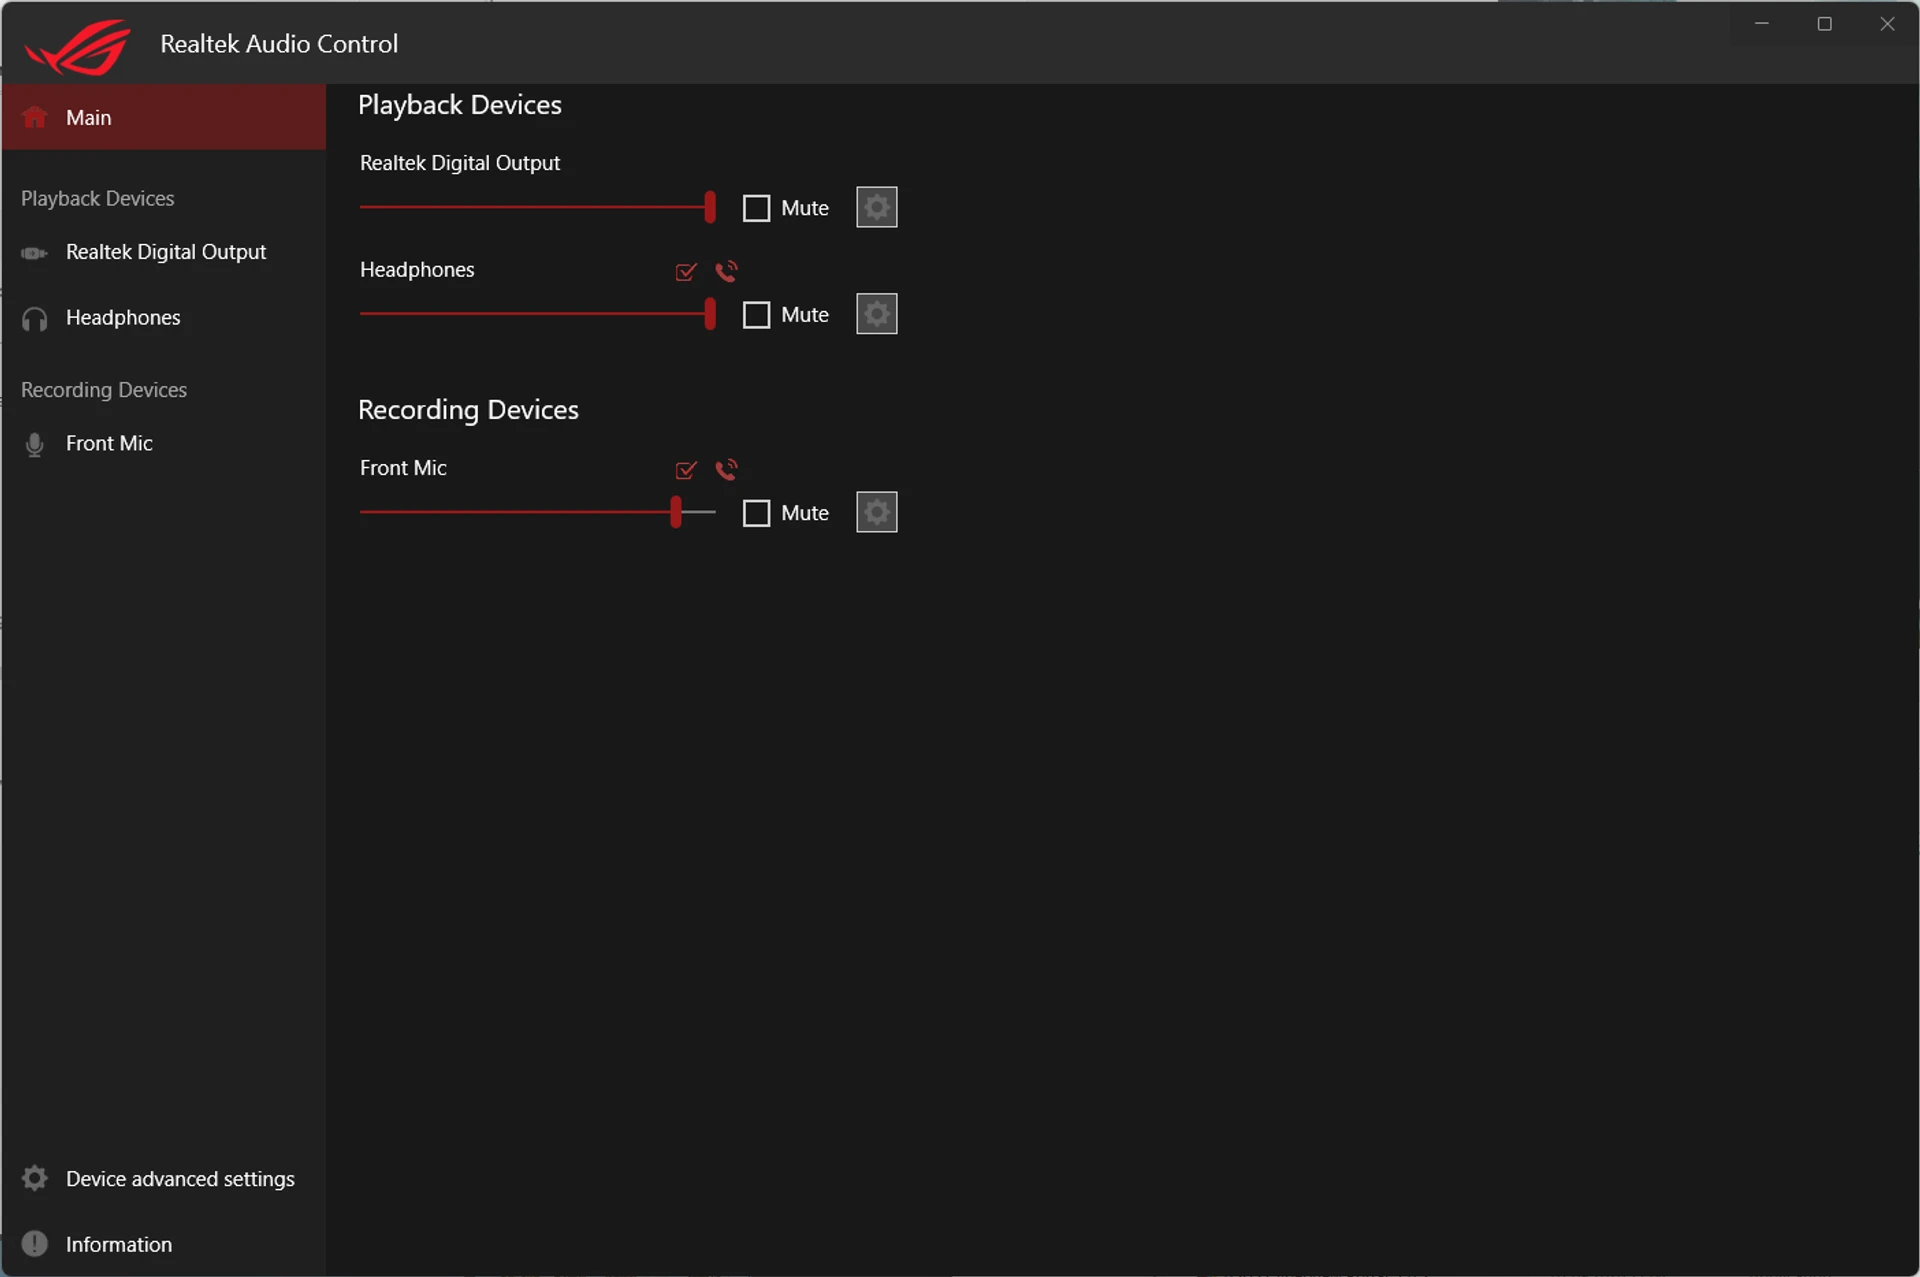The height and width of the screenshot is (1277, 1920).
Task: Click Headphones default communication phone icon
Action: pyautogui.click(x=727, y=271)
